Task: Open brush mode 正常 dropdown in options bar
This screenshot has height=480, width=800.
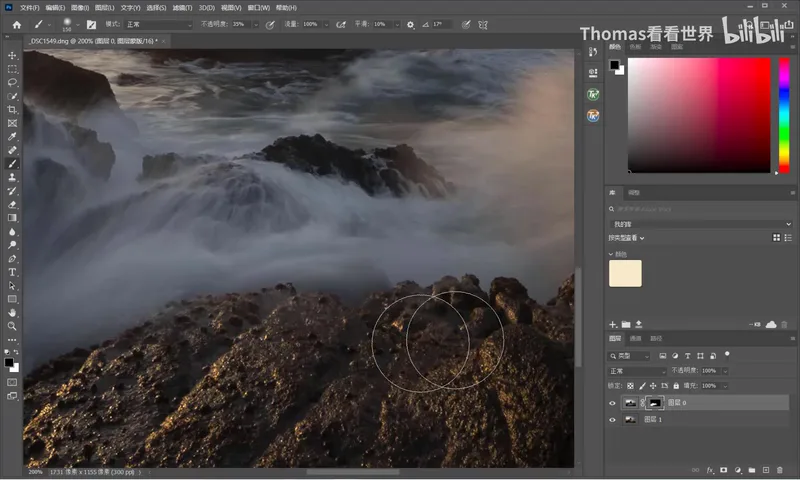Action: (159, 24)
